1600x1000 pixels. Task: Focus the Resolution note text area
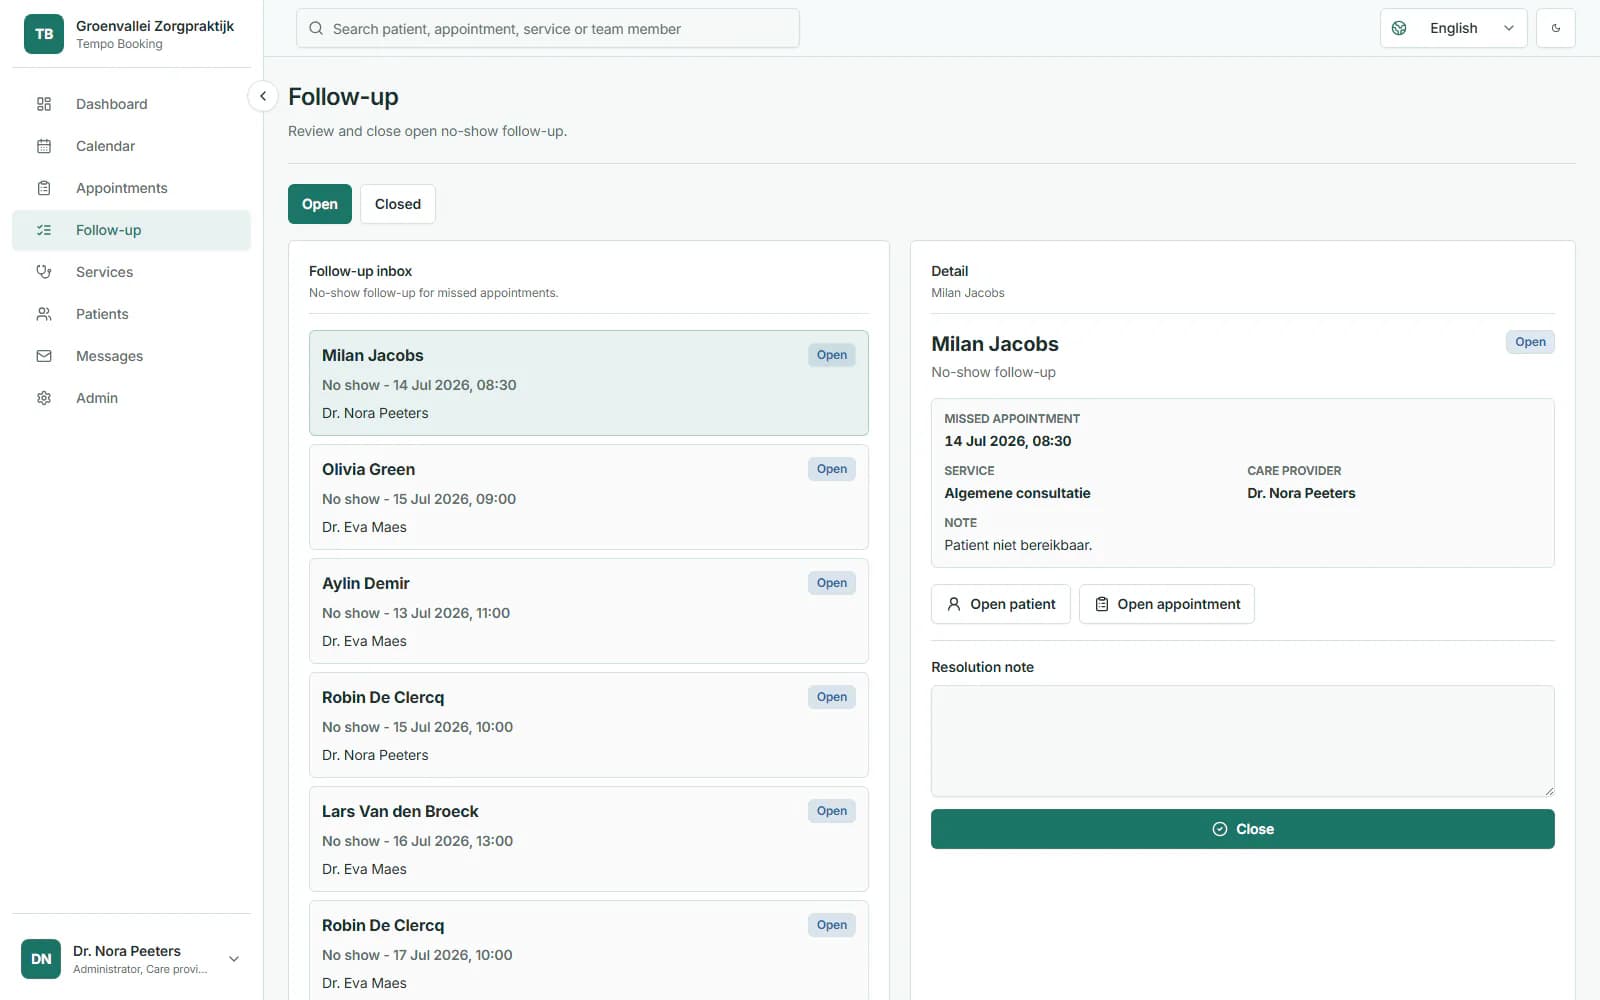[1243, 741]
